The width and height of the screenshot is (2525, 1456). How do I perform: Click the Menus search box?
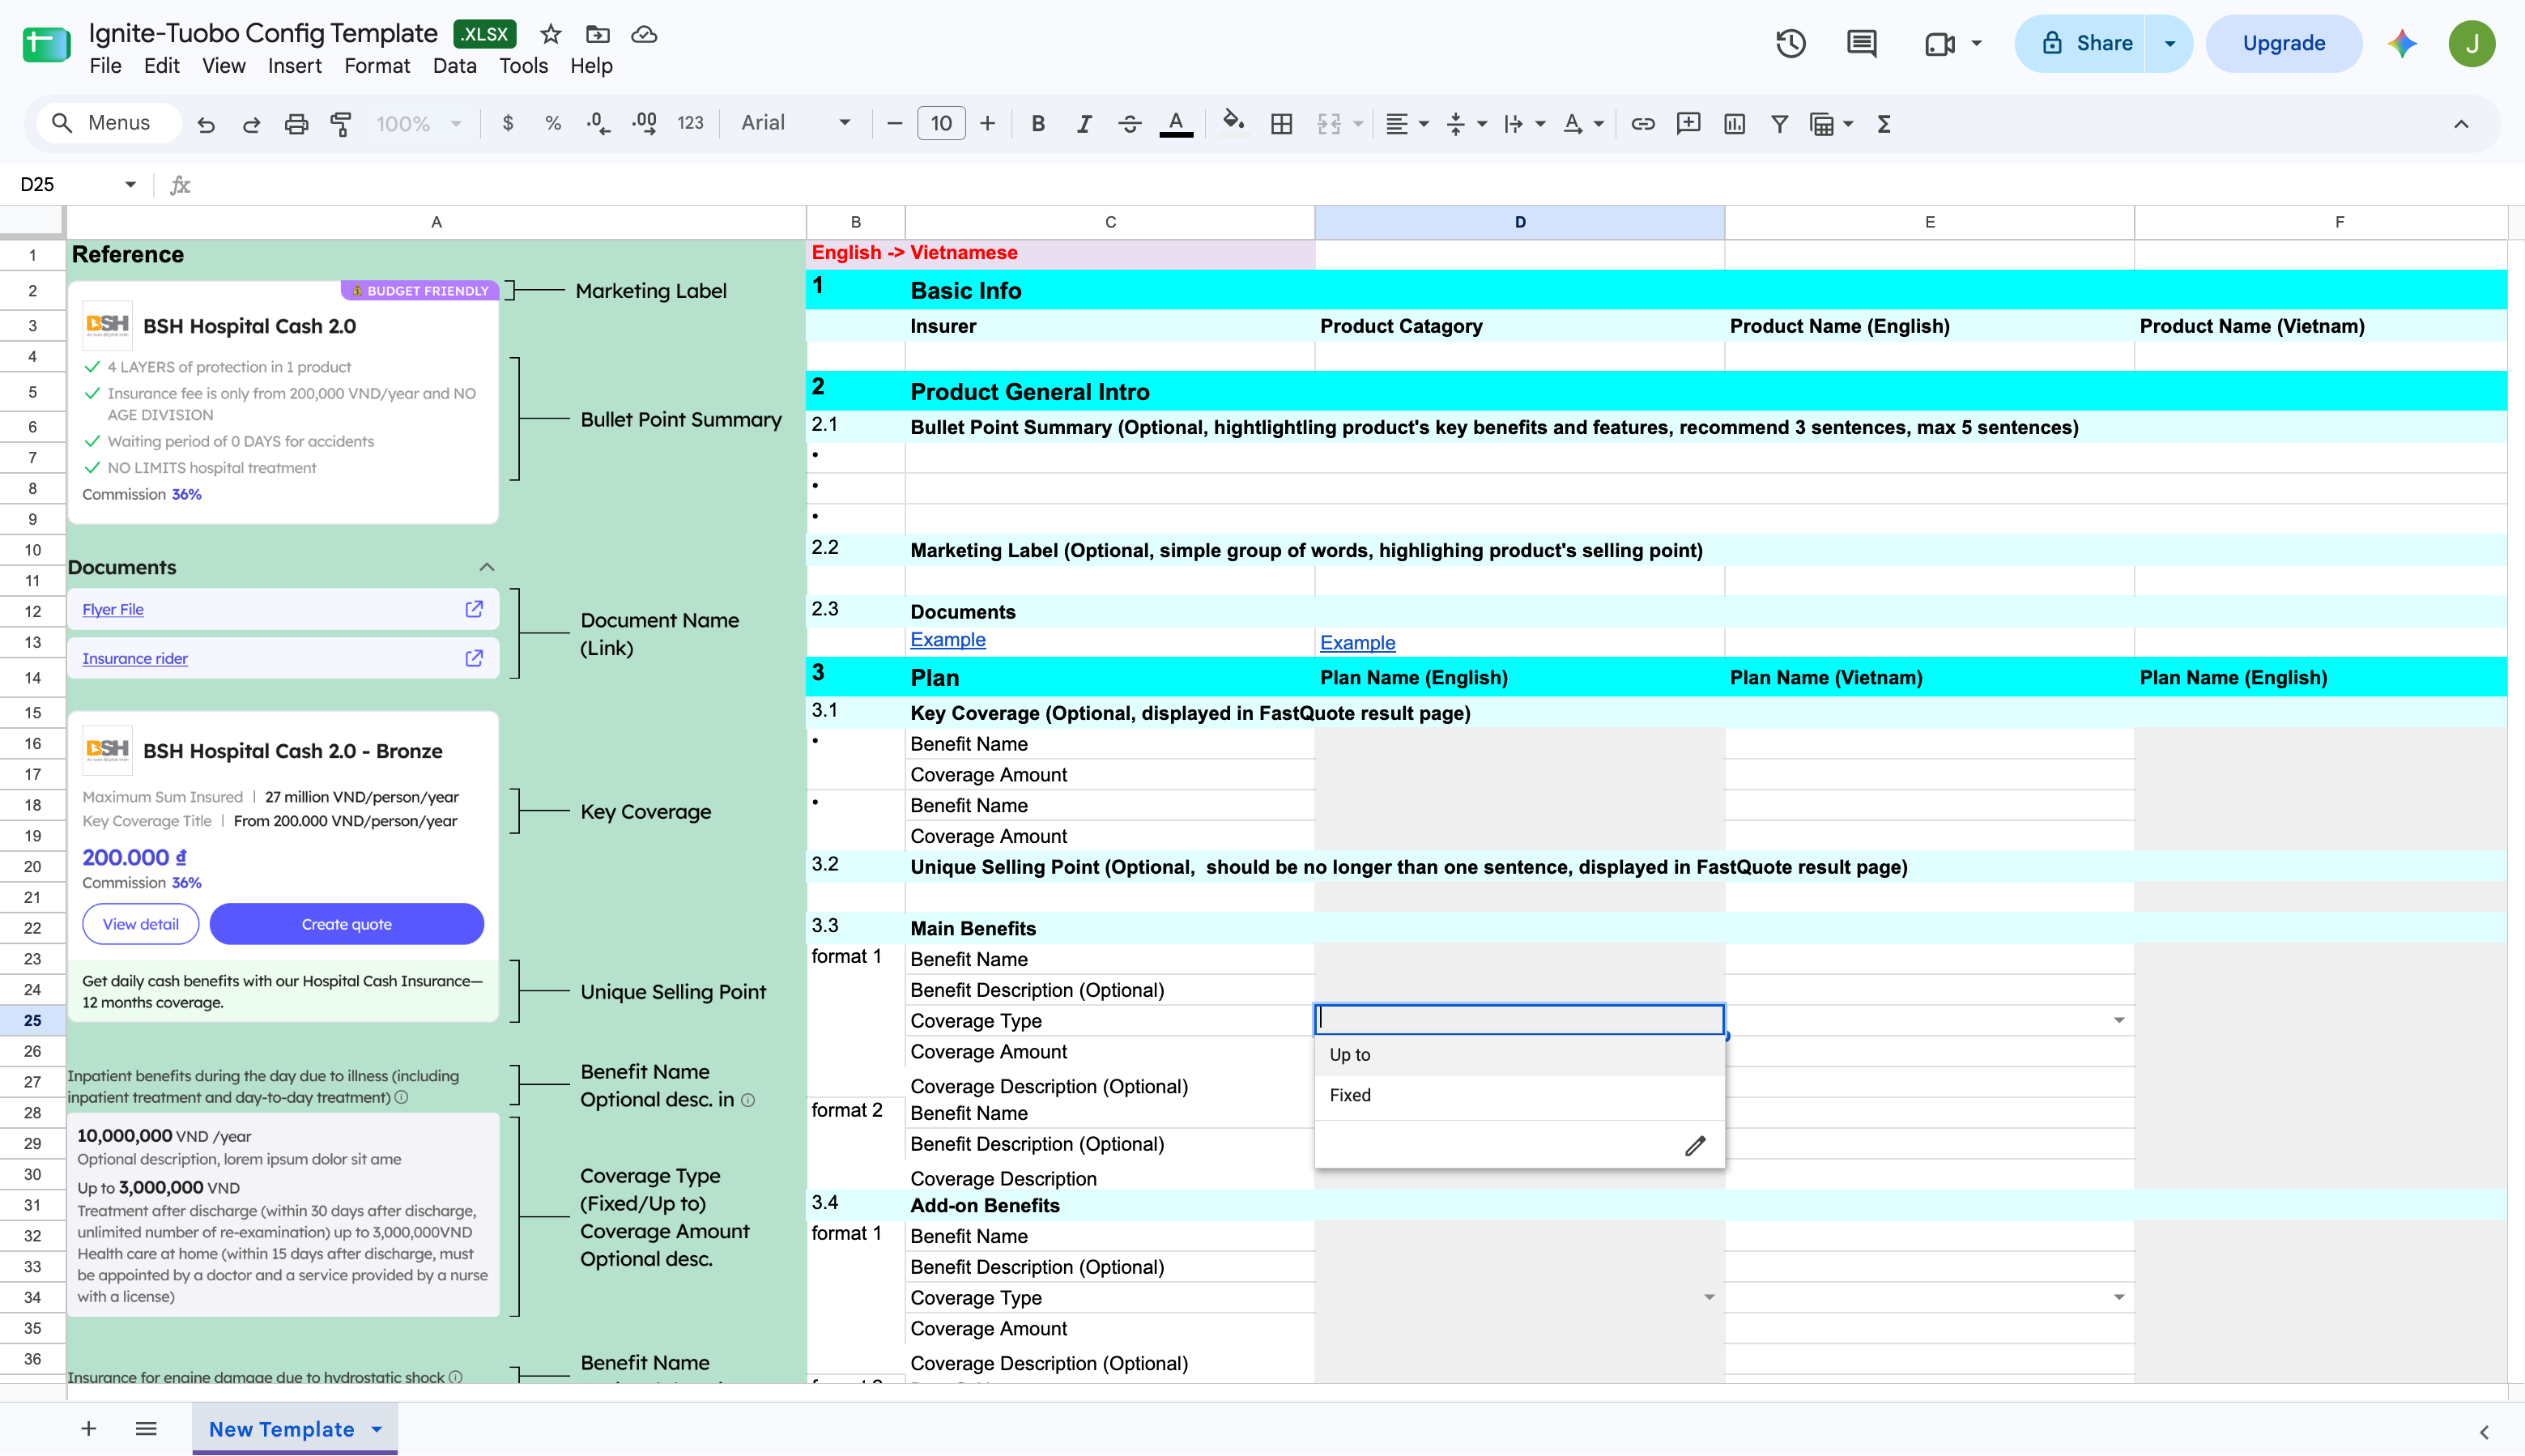[108, 124]
